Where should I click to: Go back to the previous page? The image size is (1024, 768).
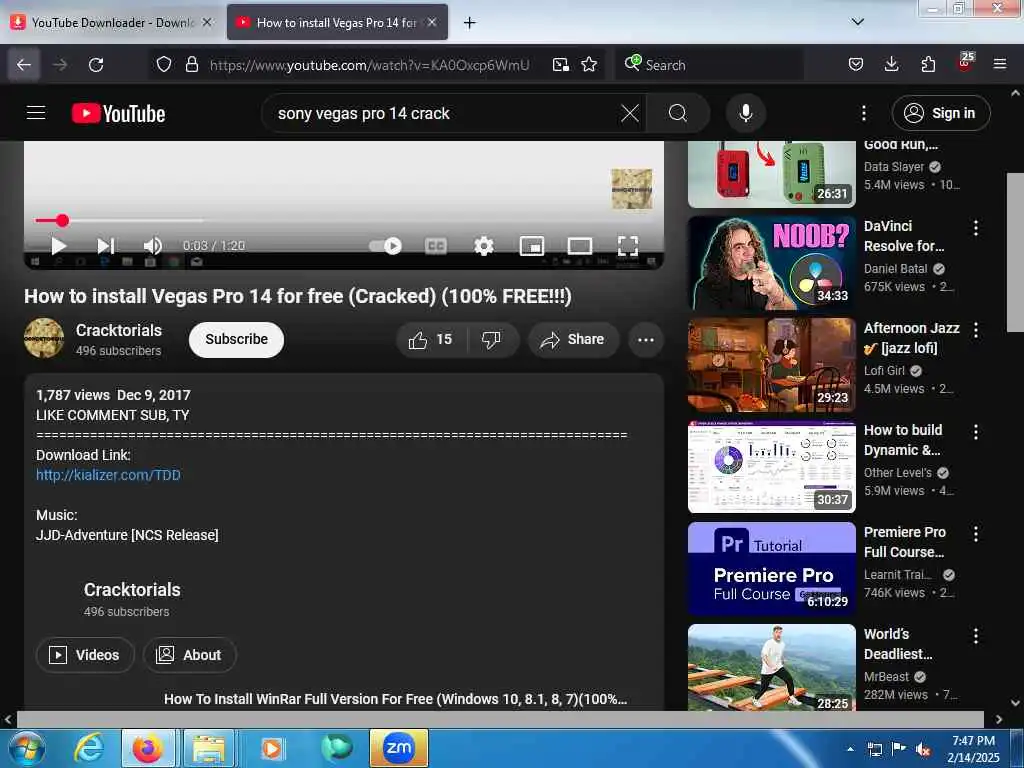click(x=24, y=65)
